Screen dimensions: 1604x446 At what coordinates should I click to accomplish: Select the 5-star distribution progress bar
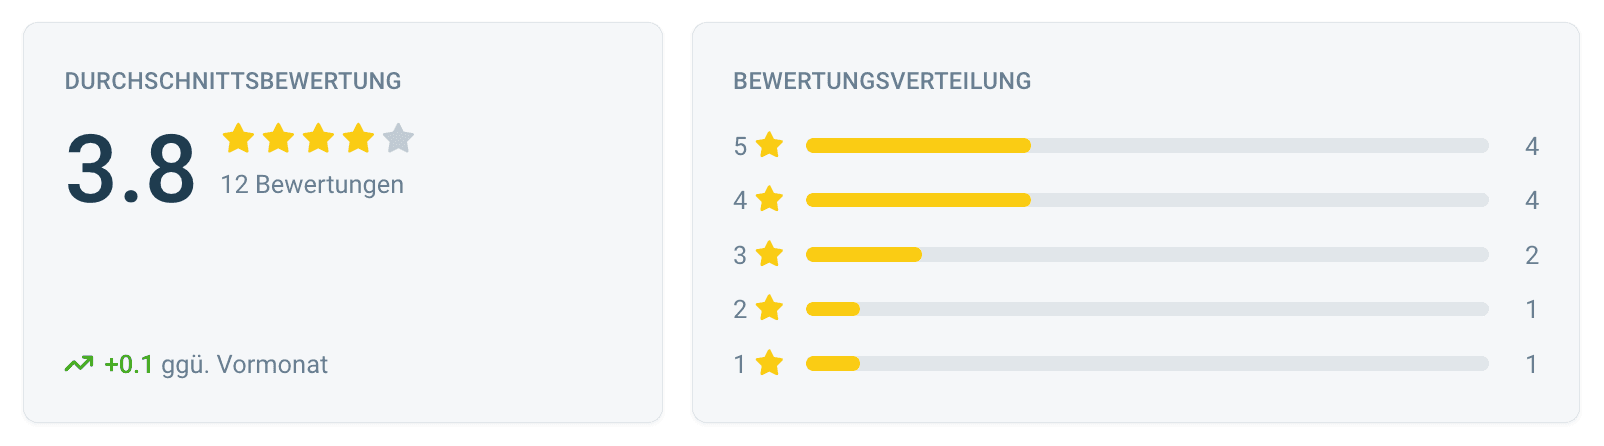point(1147,146)
